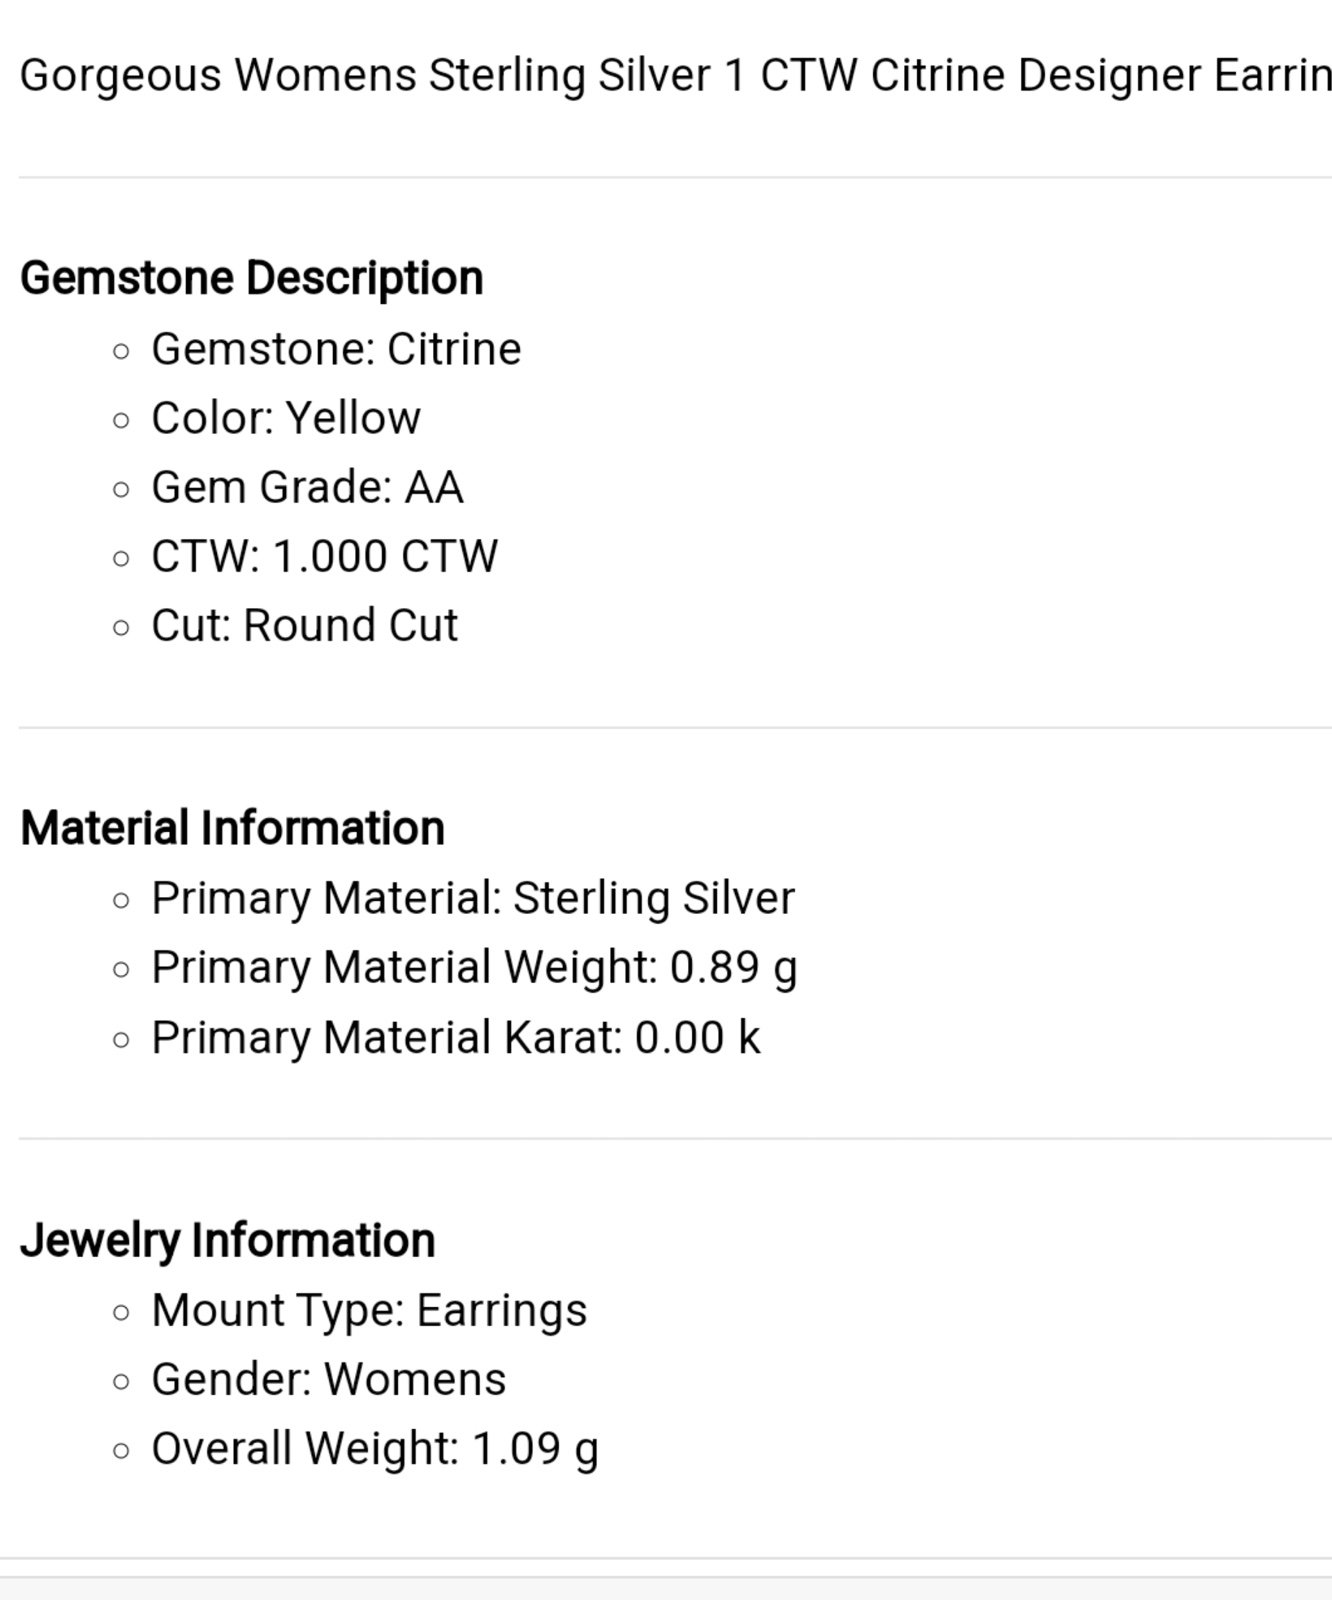
Task: Click the bullet beside 'Overall Weight: 1.09 g'
Action: tap(122, 1451)
